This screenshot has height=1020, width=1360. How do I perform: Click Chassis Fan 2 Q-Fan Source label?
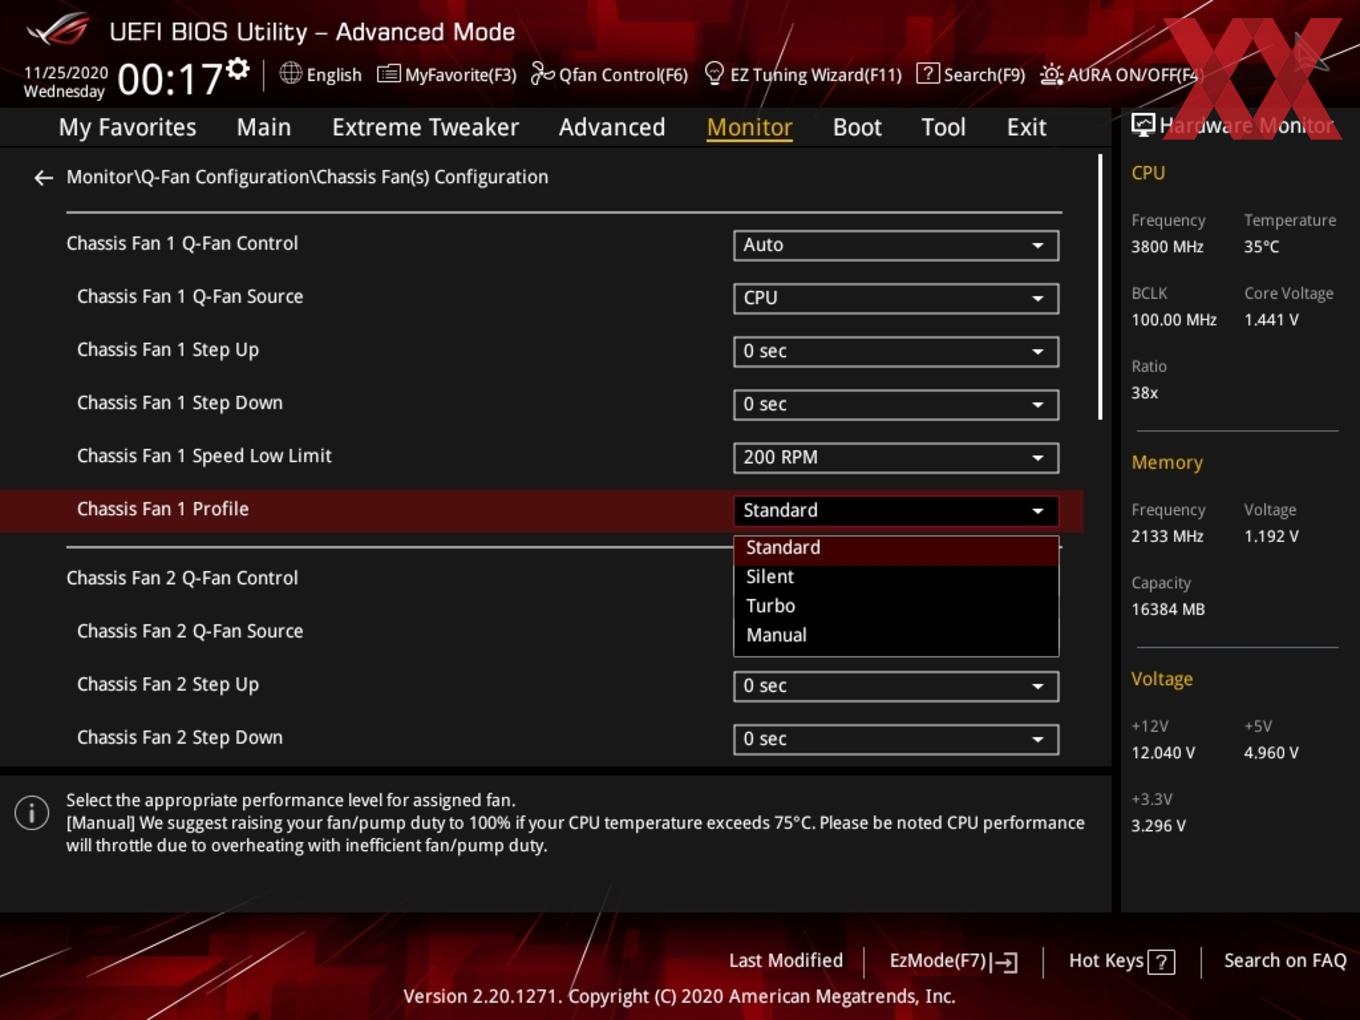[x=190, y=631]
